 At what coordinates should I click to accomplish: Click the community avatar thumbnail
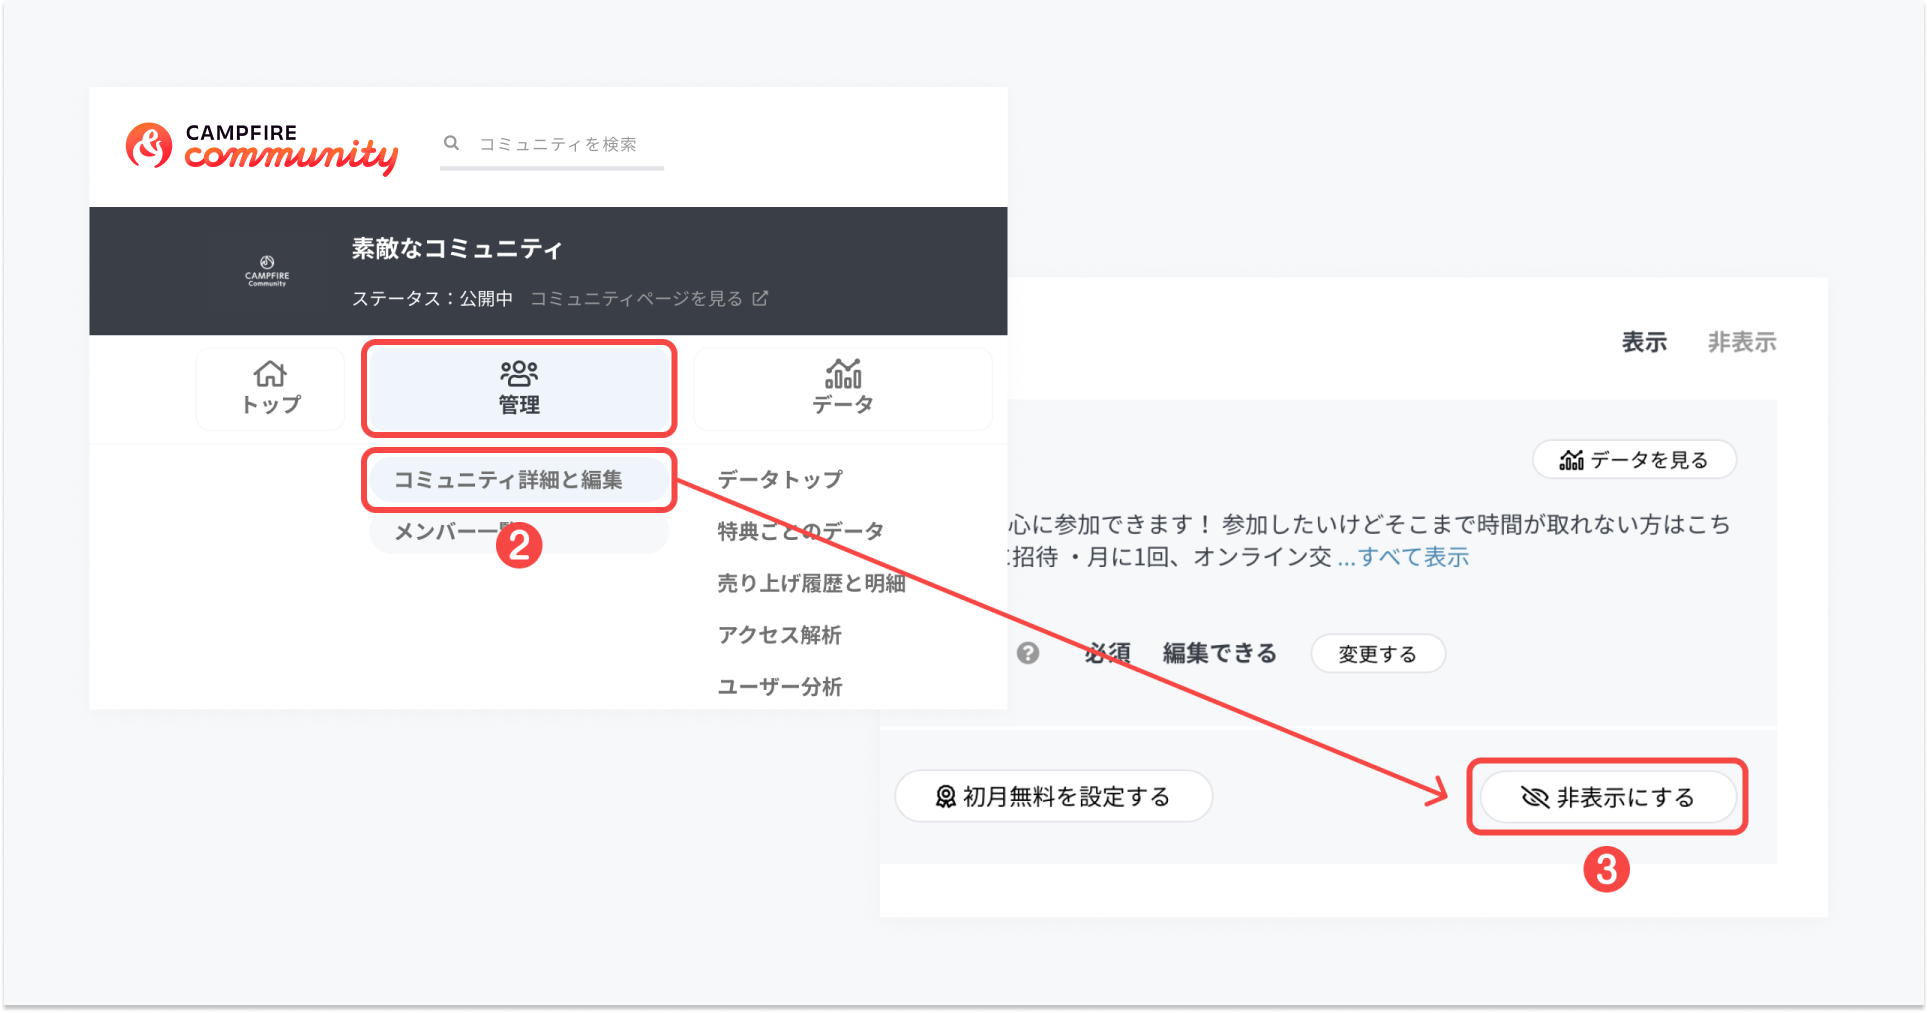click(x=267, y=271)
